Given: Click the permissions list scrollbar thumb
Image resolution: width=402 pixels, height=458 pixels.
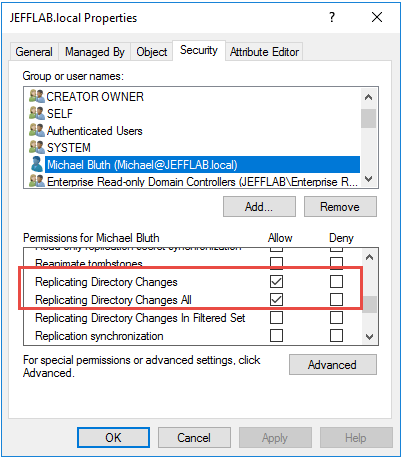Looking at the screenshot, I should 369,304.
